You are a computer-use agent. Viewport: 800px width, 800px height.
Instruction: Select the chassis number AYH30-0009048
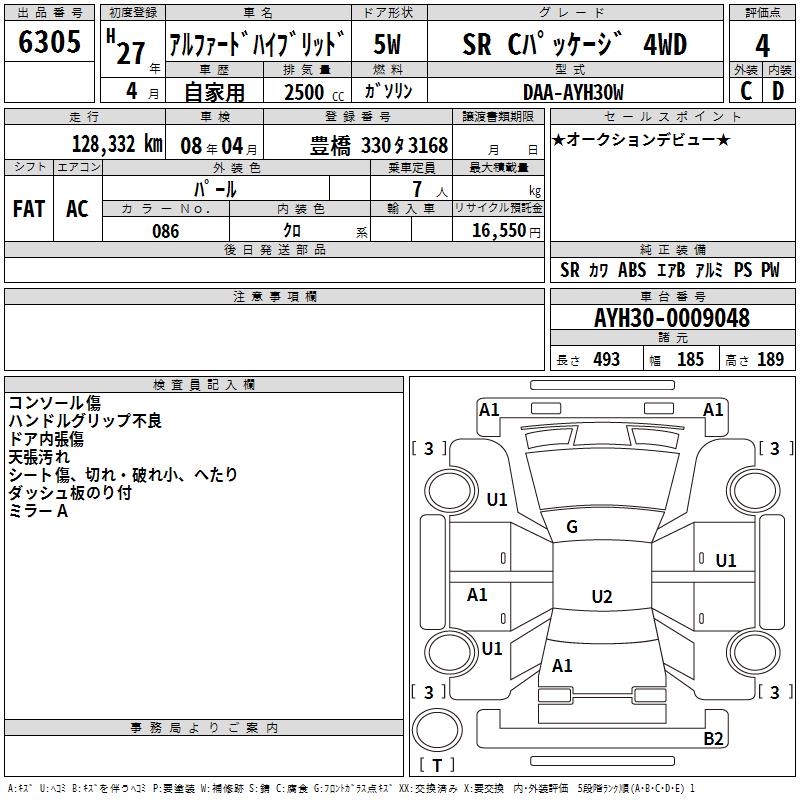pos(671,318)
